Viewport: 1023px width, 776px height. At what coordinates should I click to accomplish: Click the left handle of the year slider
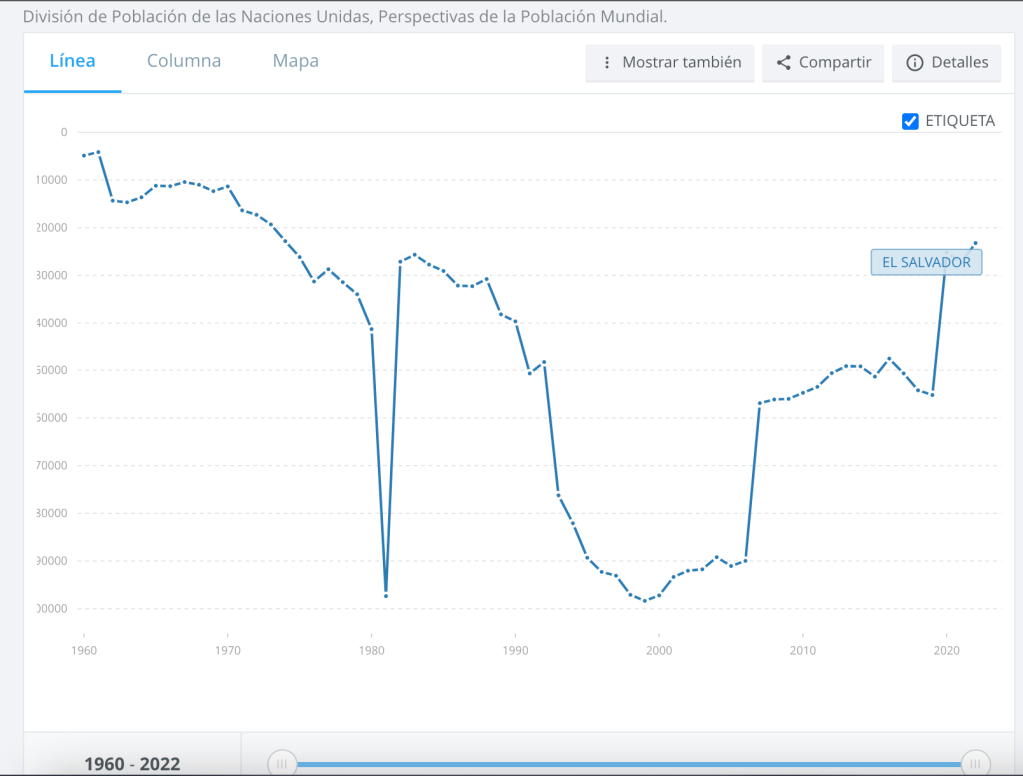pos(282,764)
